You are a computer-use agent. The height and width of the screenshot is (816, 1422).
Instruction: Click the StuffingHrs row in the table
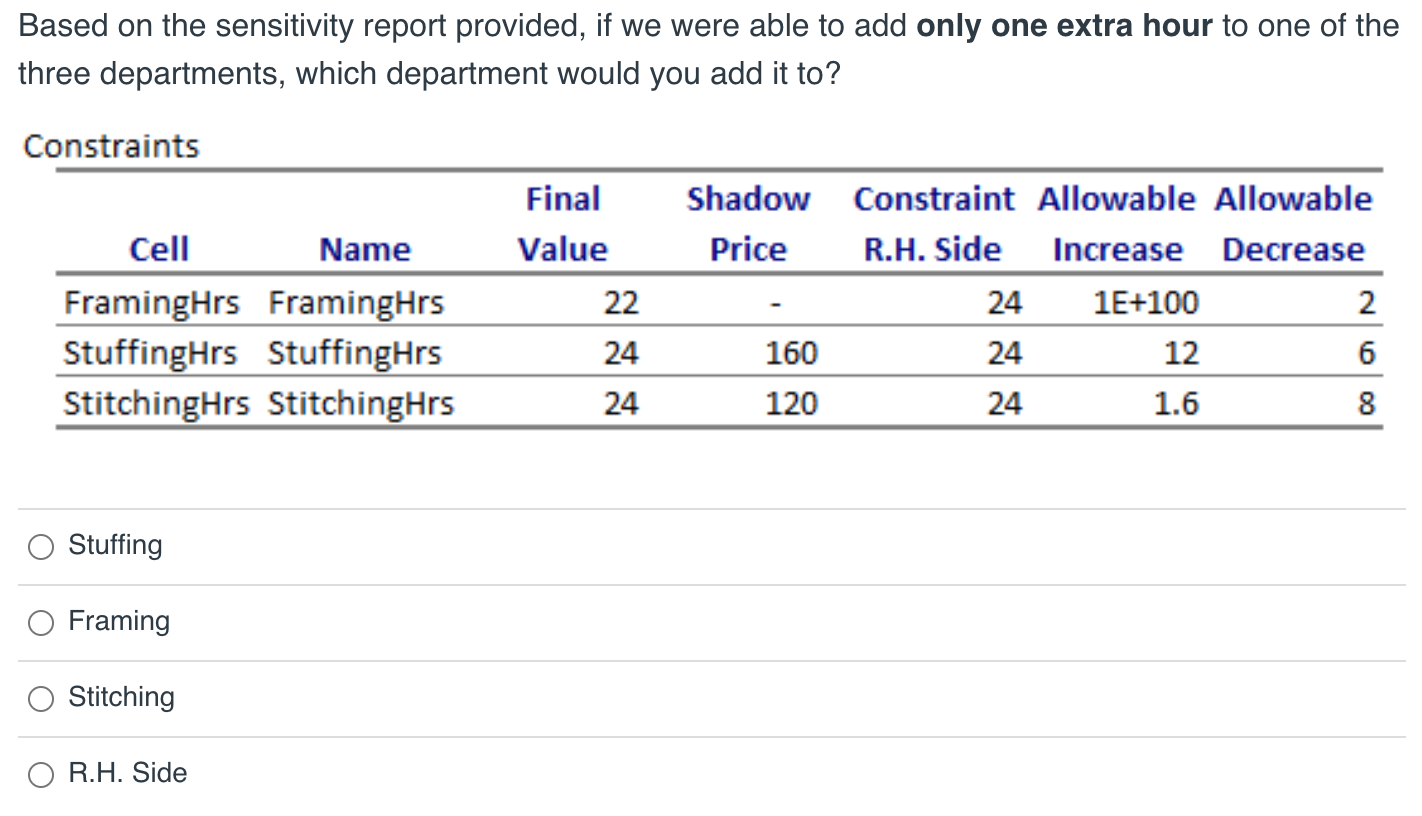click(150, 353)
